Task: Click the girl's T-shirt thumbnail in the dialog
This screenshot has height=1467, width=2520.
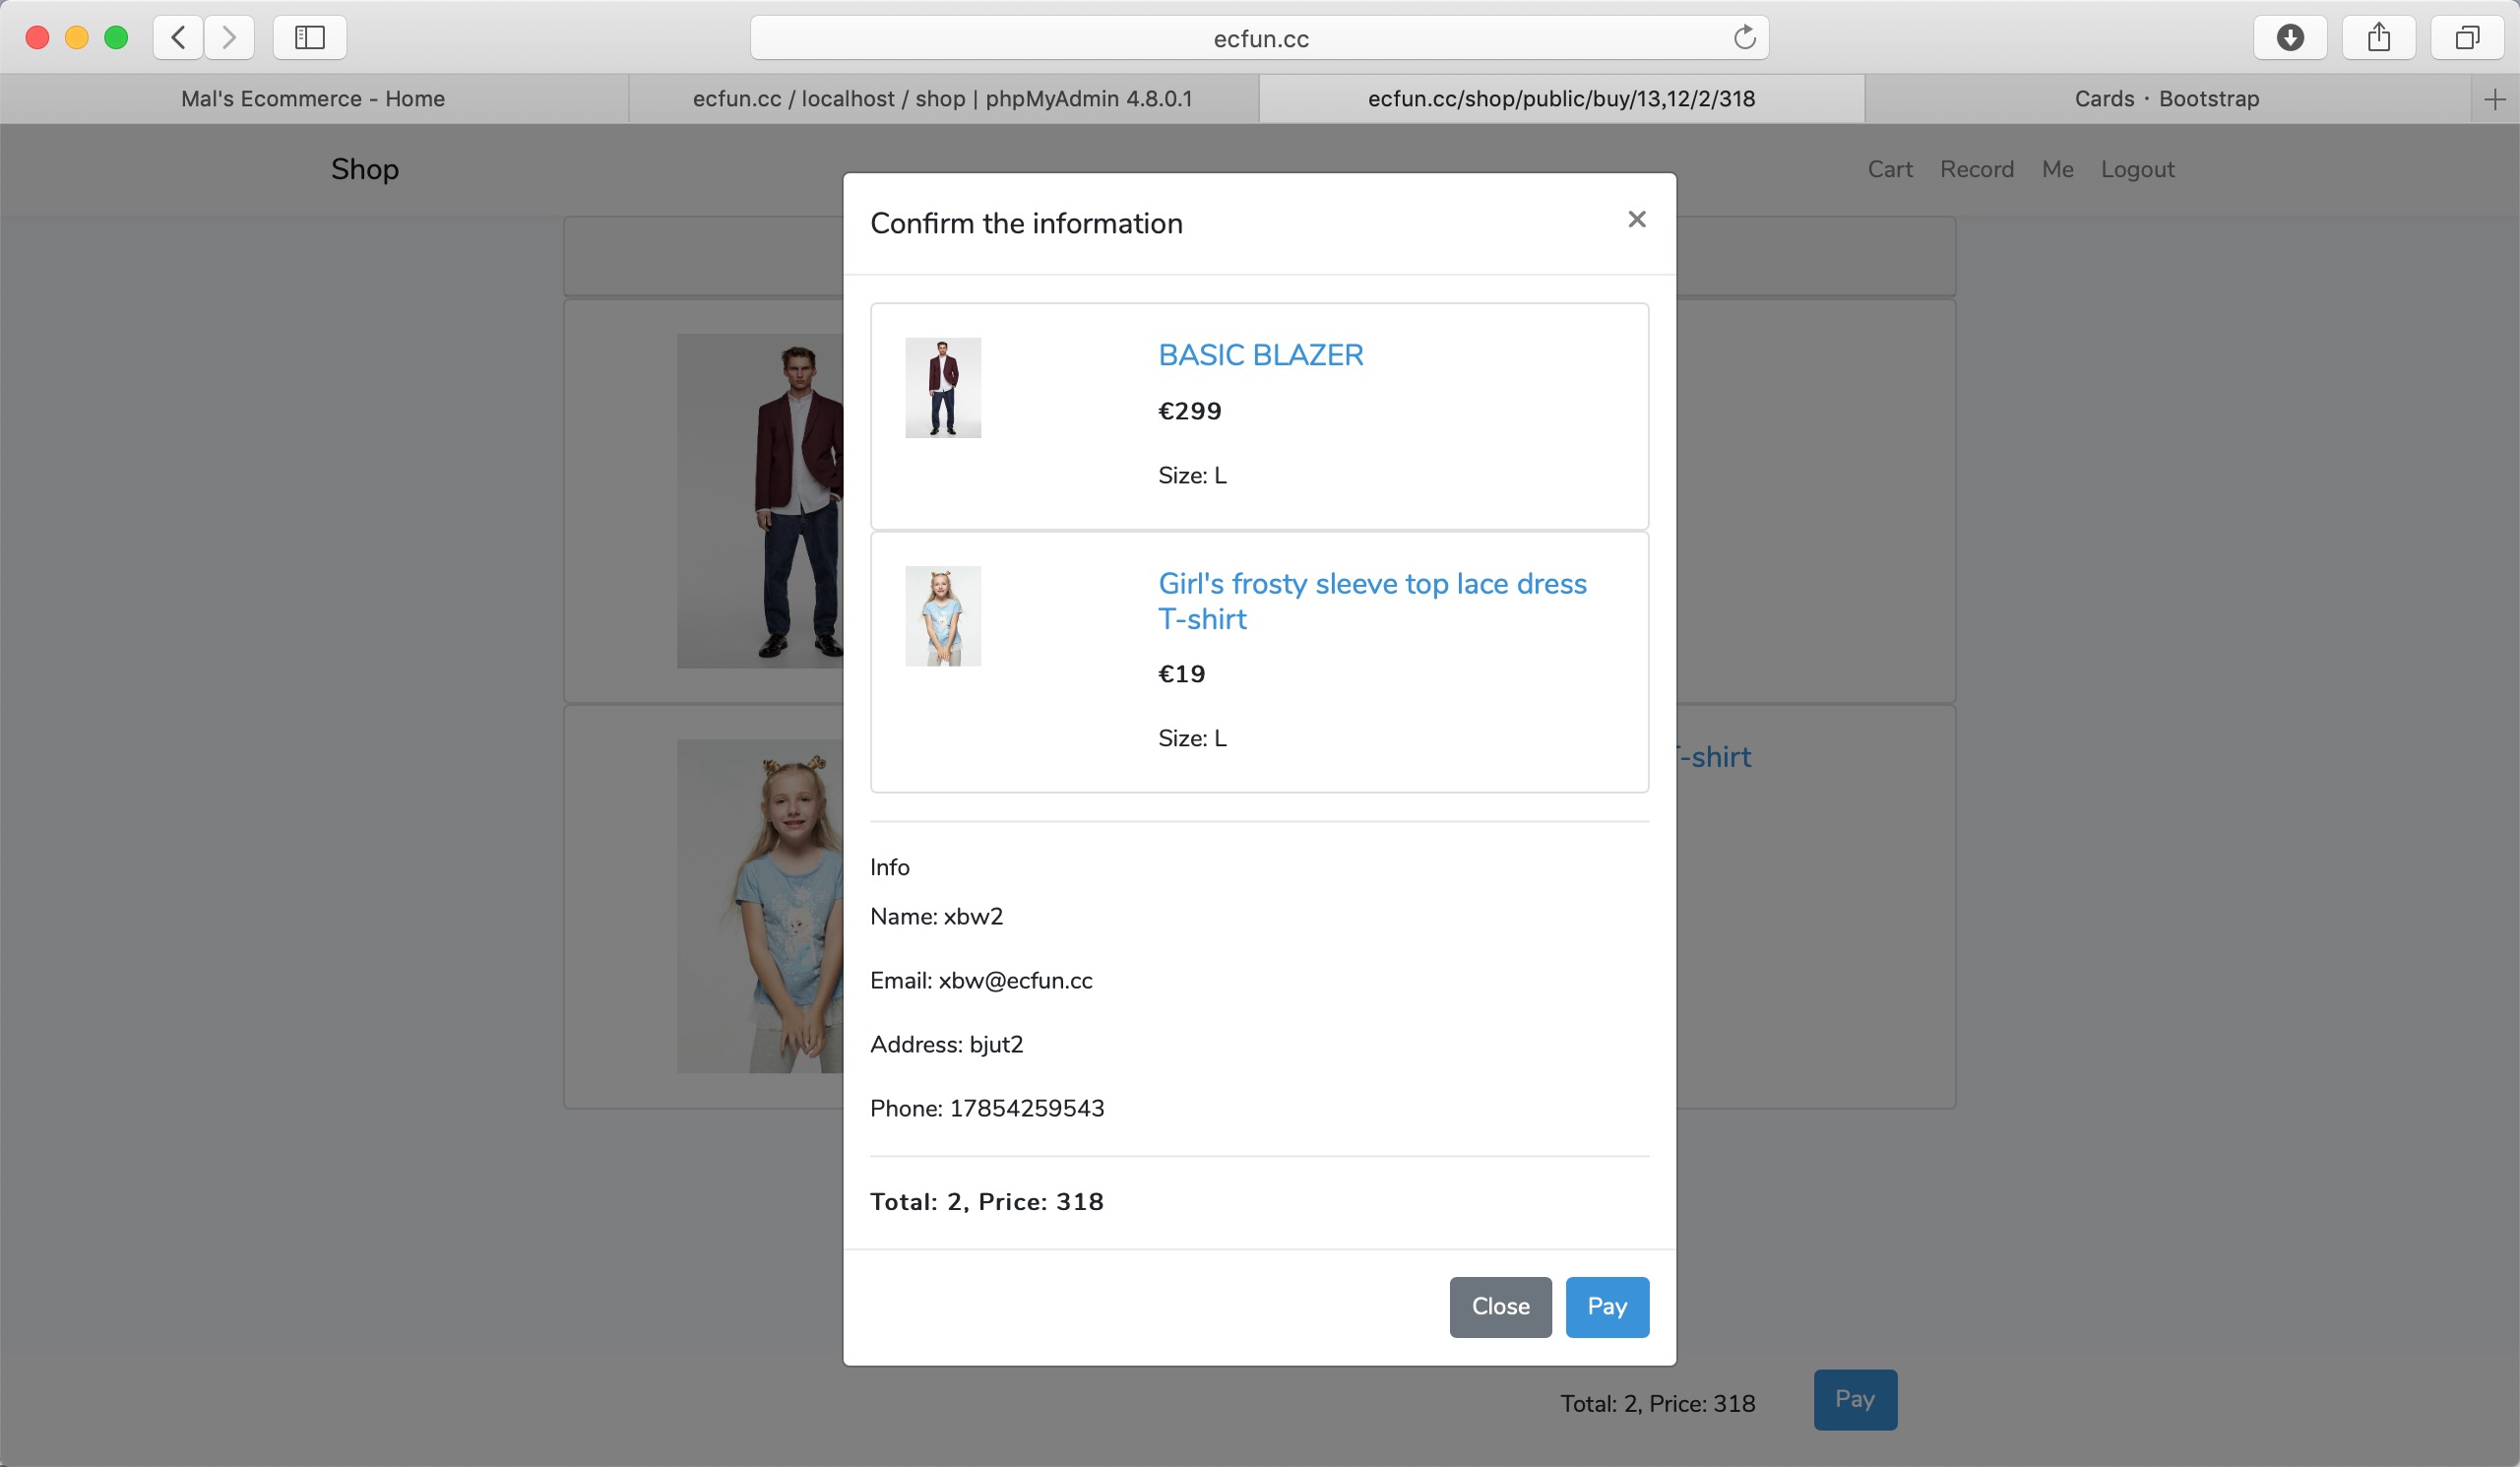Action: pos(943,616)
